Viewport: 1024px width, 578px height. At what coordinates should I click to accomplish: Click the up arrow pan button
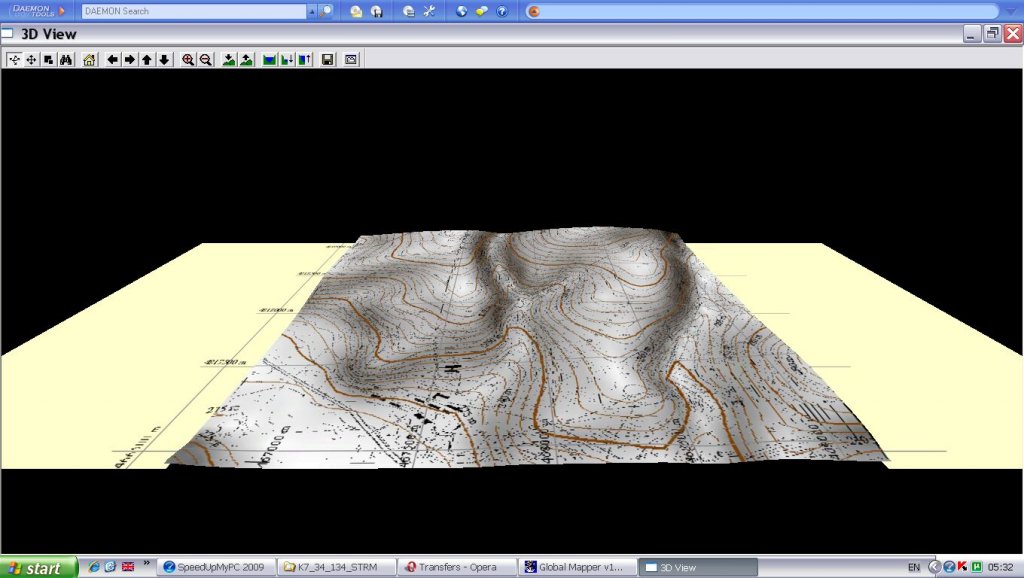click(x=147, y=60)
